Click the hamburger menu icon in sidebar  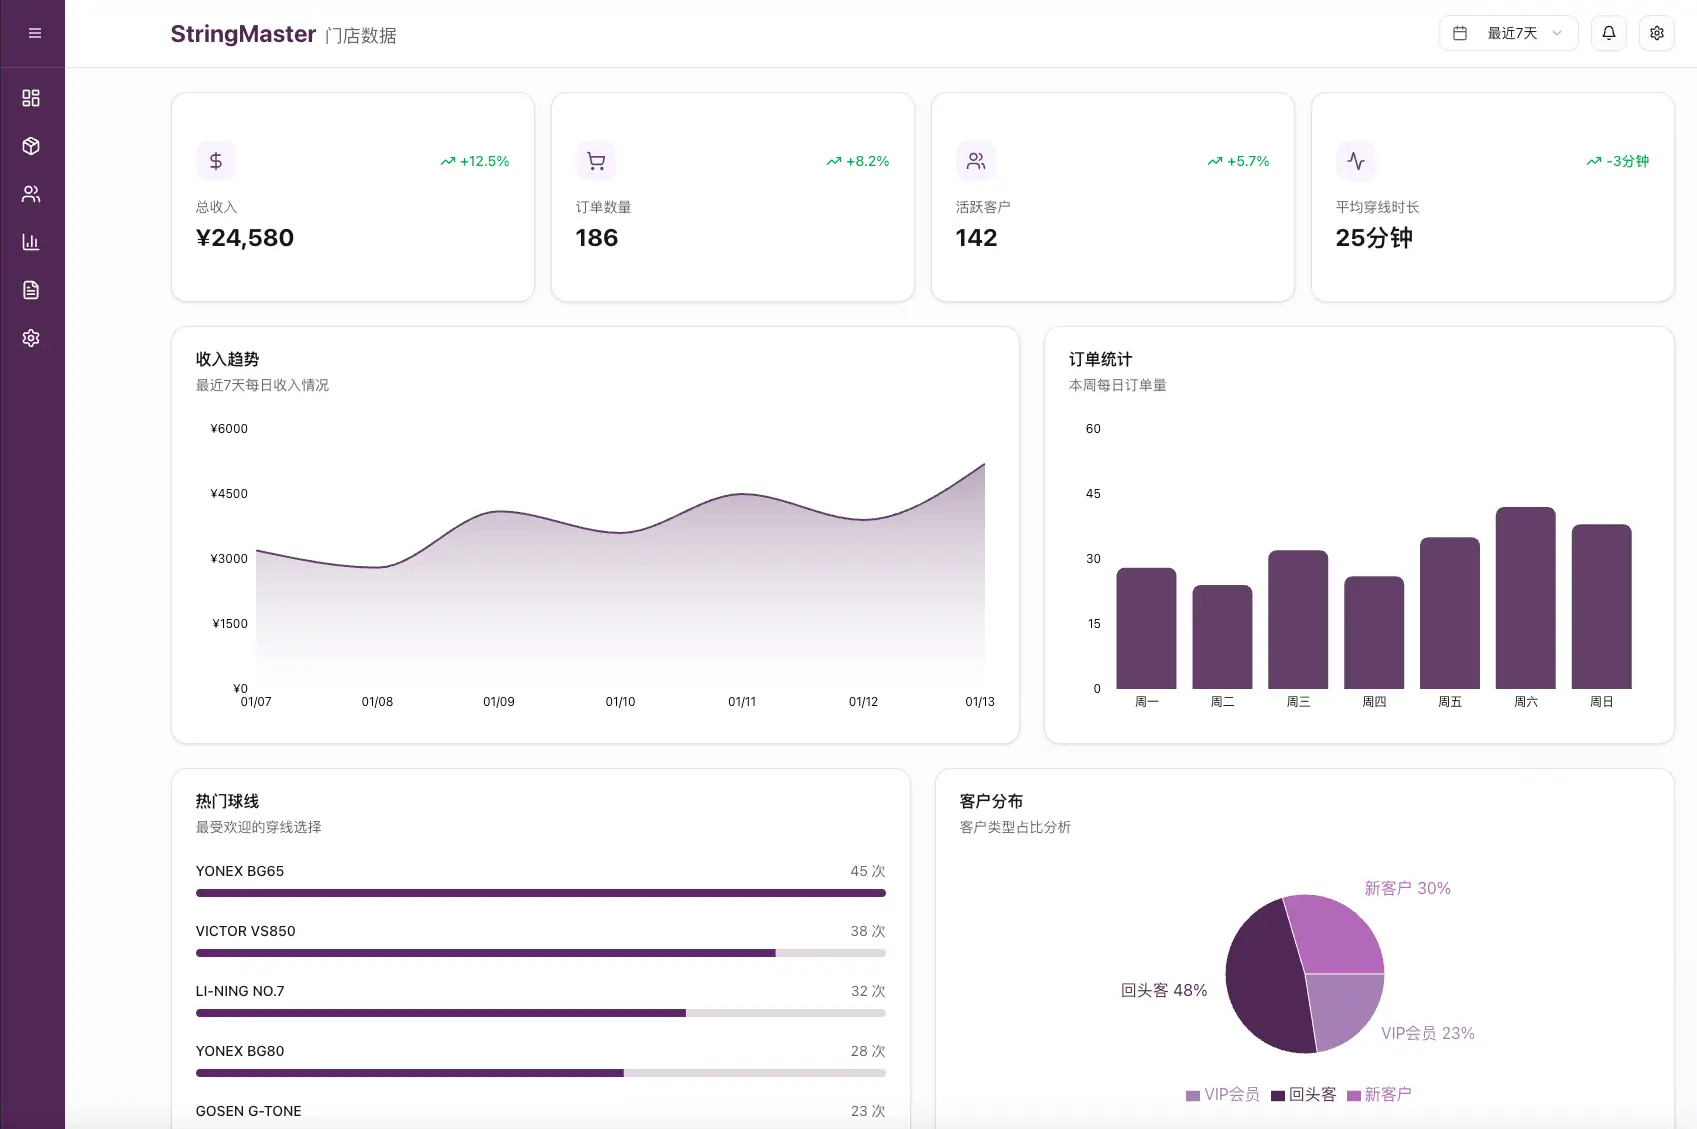pos(34,33)
